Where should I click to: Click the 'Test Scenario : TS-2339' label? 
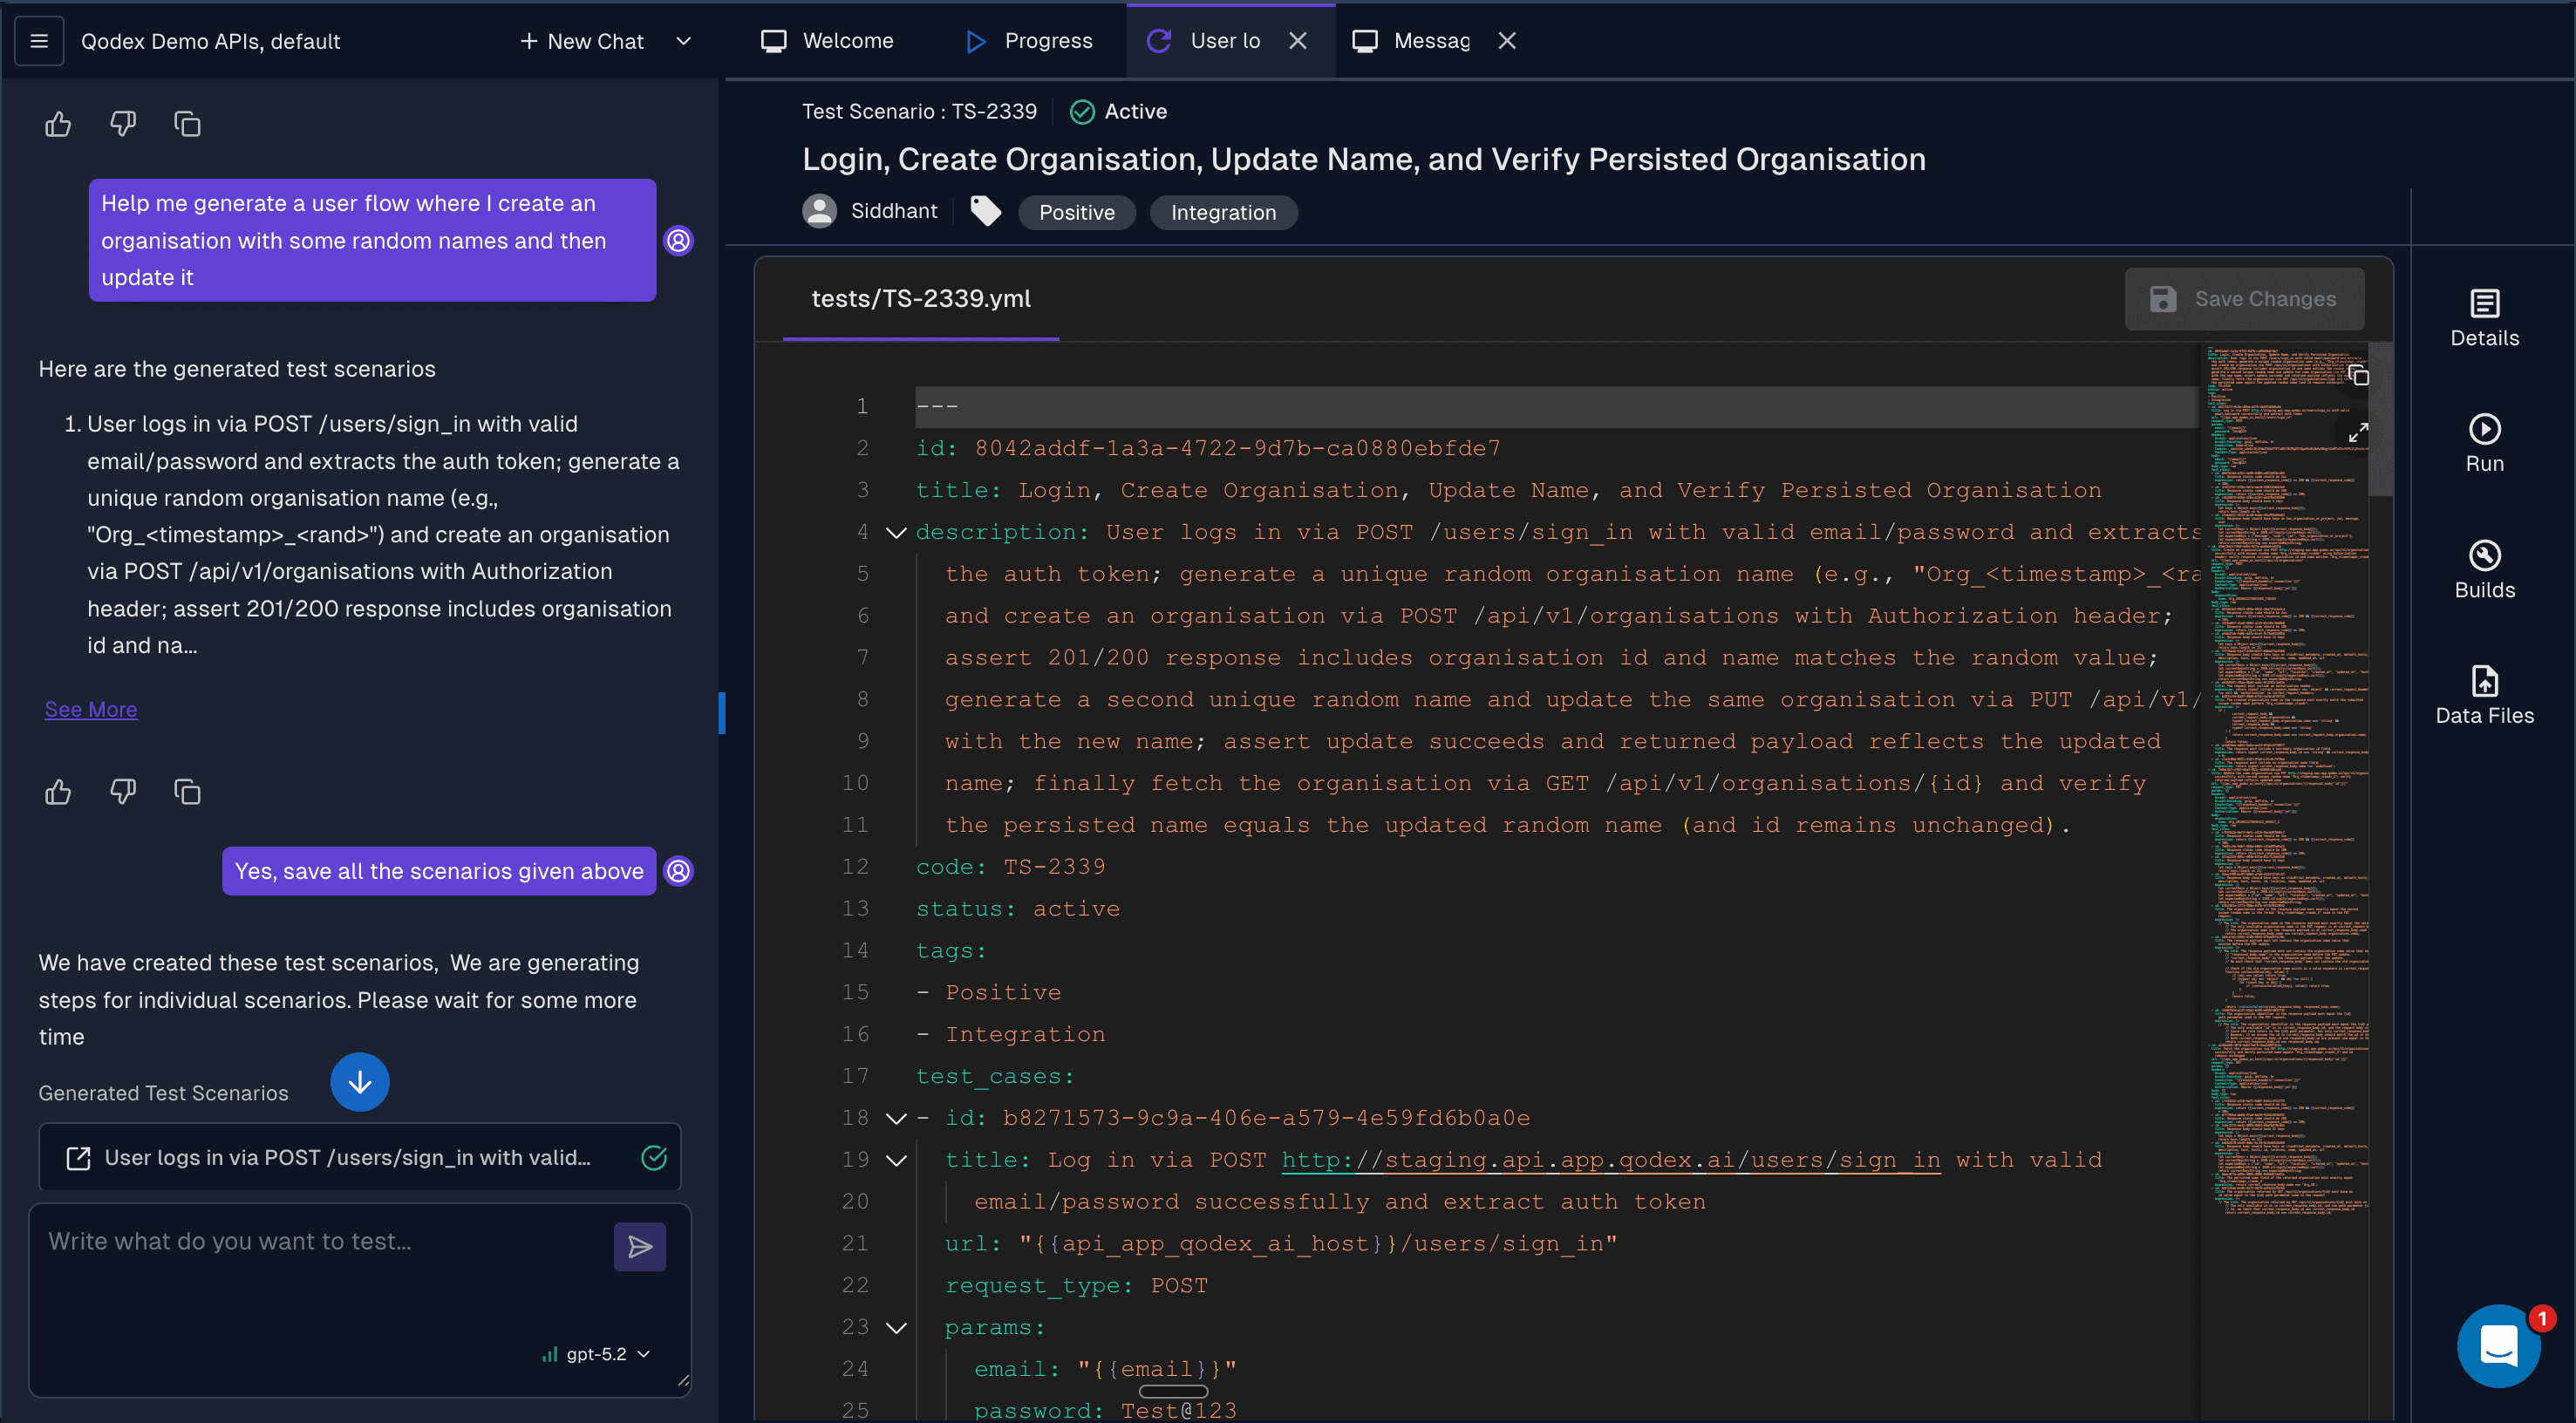point(919,112)
